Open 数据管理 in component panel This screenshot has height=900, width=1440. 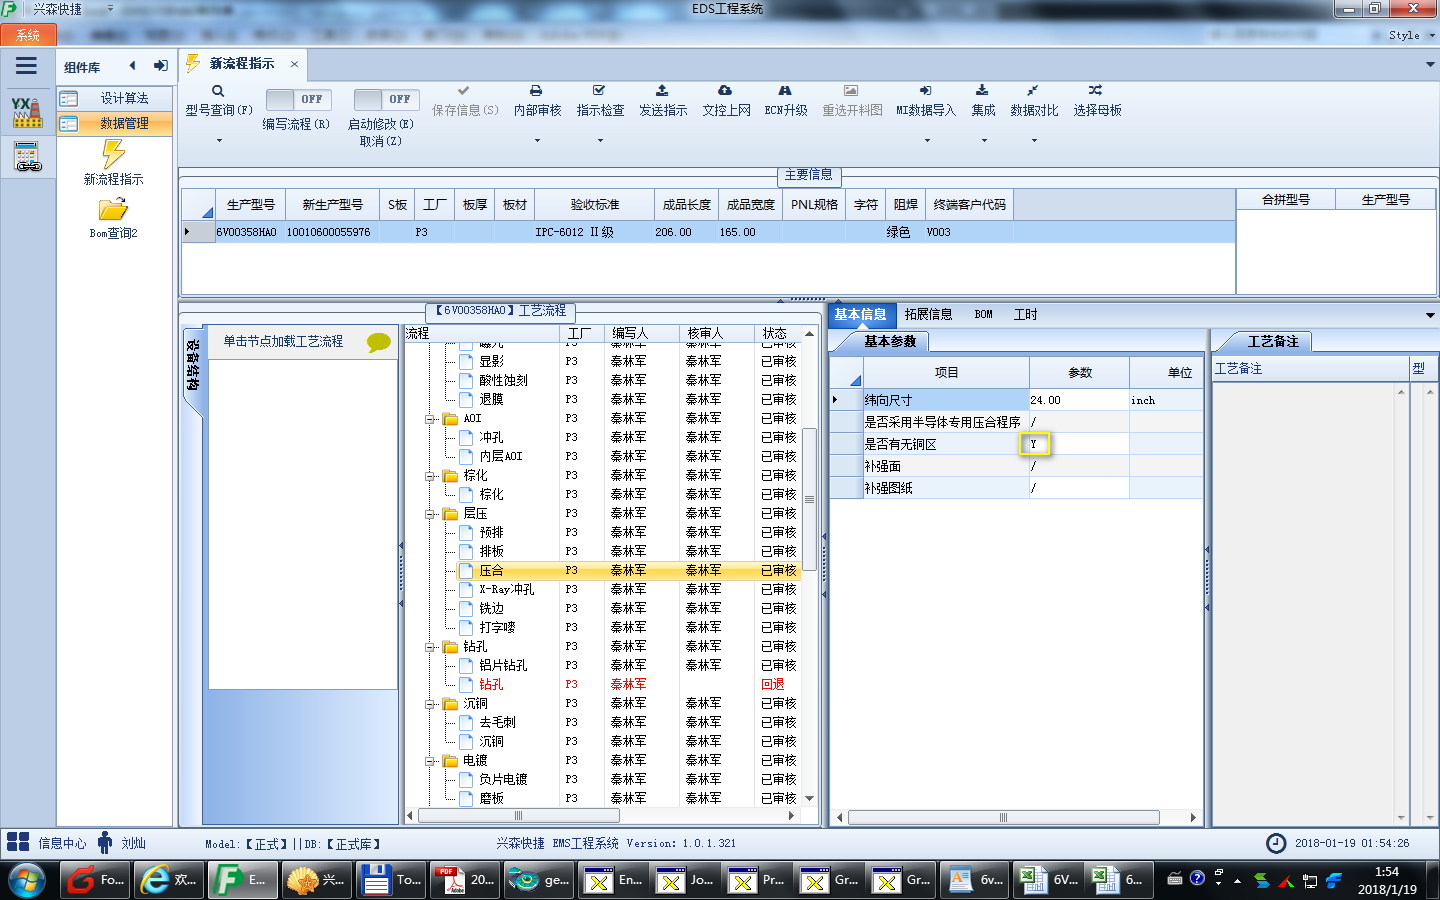pos(114,123)
